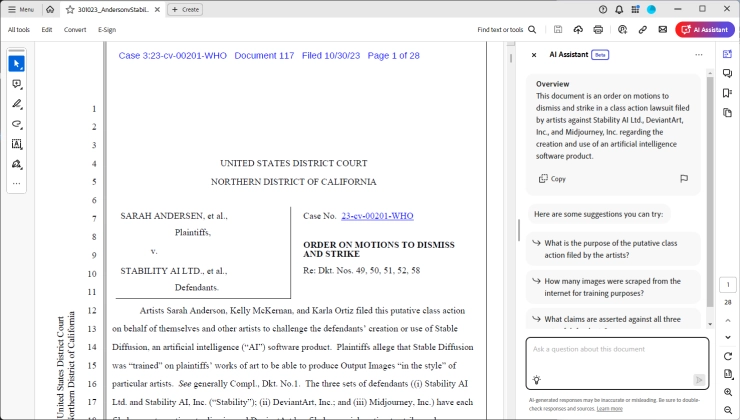
Task: Open the Learn more link
Action: pos(609,409)
